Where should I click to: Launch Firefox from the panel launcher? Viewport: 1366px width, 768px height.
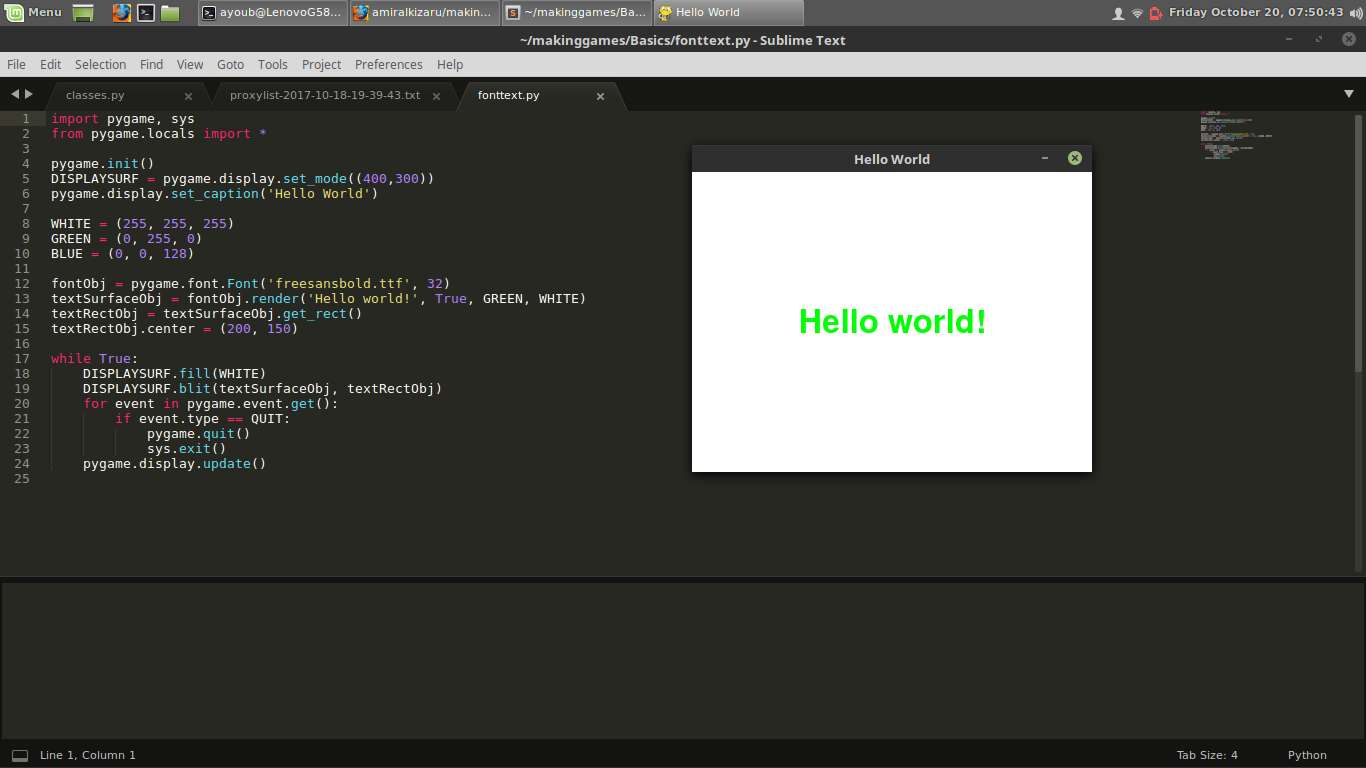[121, 13]
